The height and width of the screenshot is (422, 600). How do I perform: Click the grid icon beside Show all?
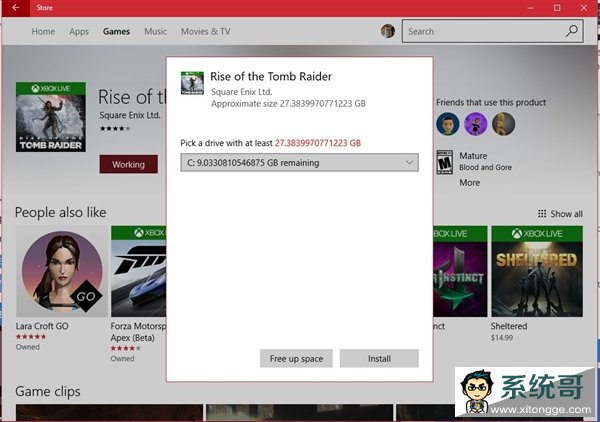coord(542,213)
